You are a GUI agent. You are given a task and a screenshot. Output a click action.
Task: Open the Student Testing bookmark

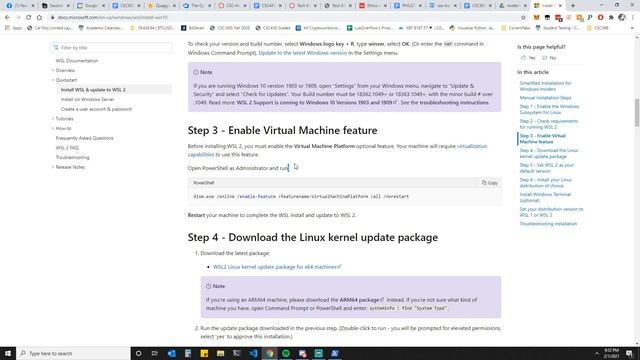coord(559,28)
